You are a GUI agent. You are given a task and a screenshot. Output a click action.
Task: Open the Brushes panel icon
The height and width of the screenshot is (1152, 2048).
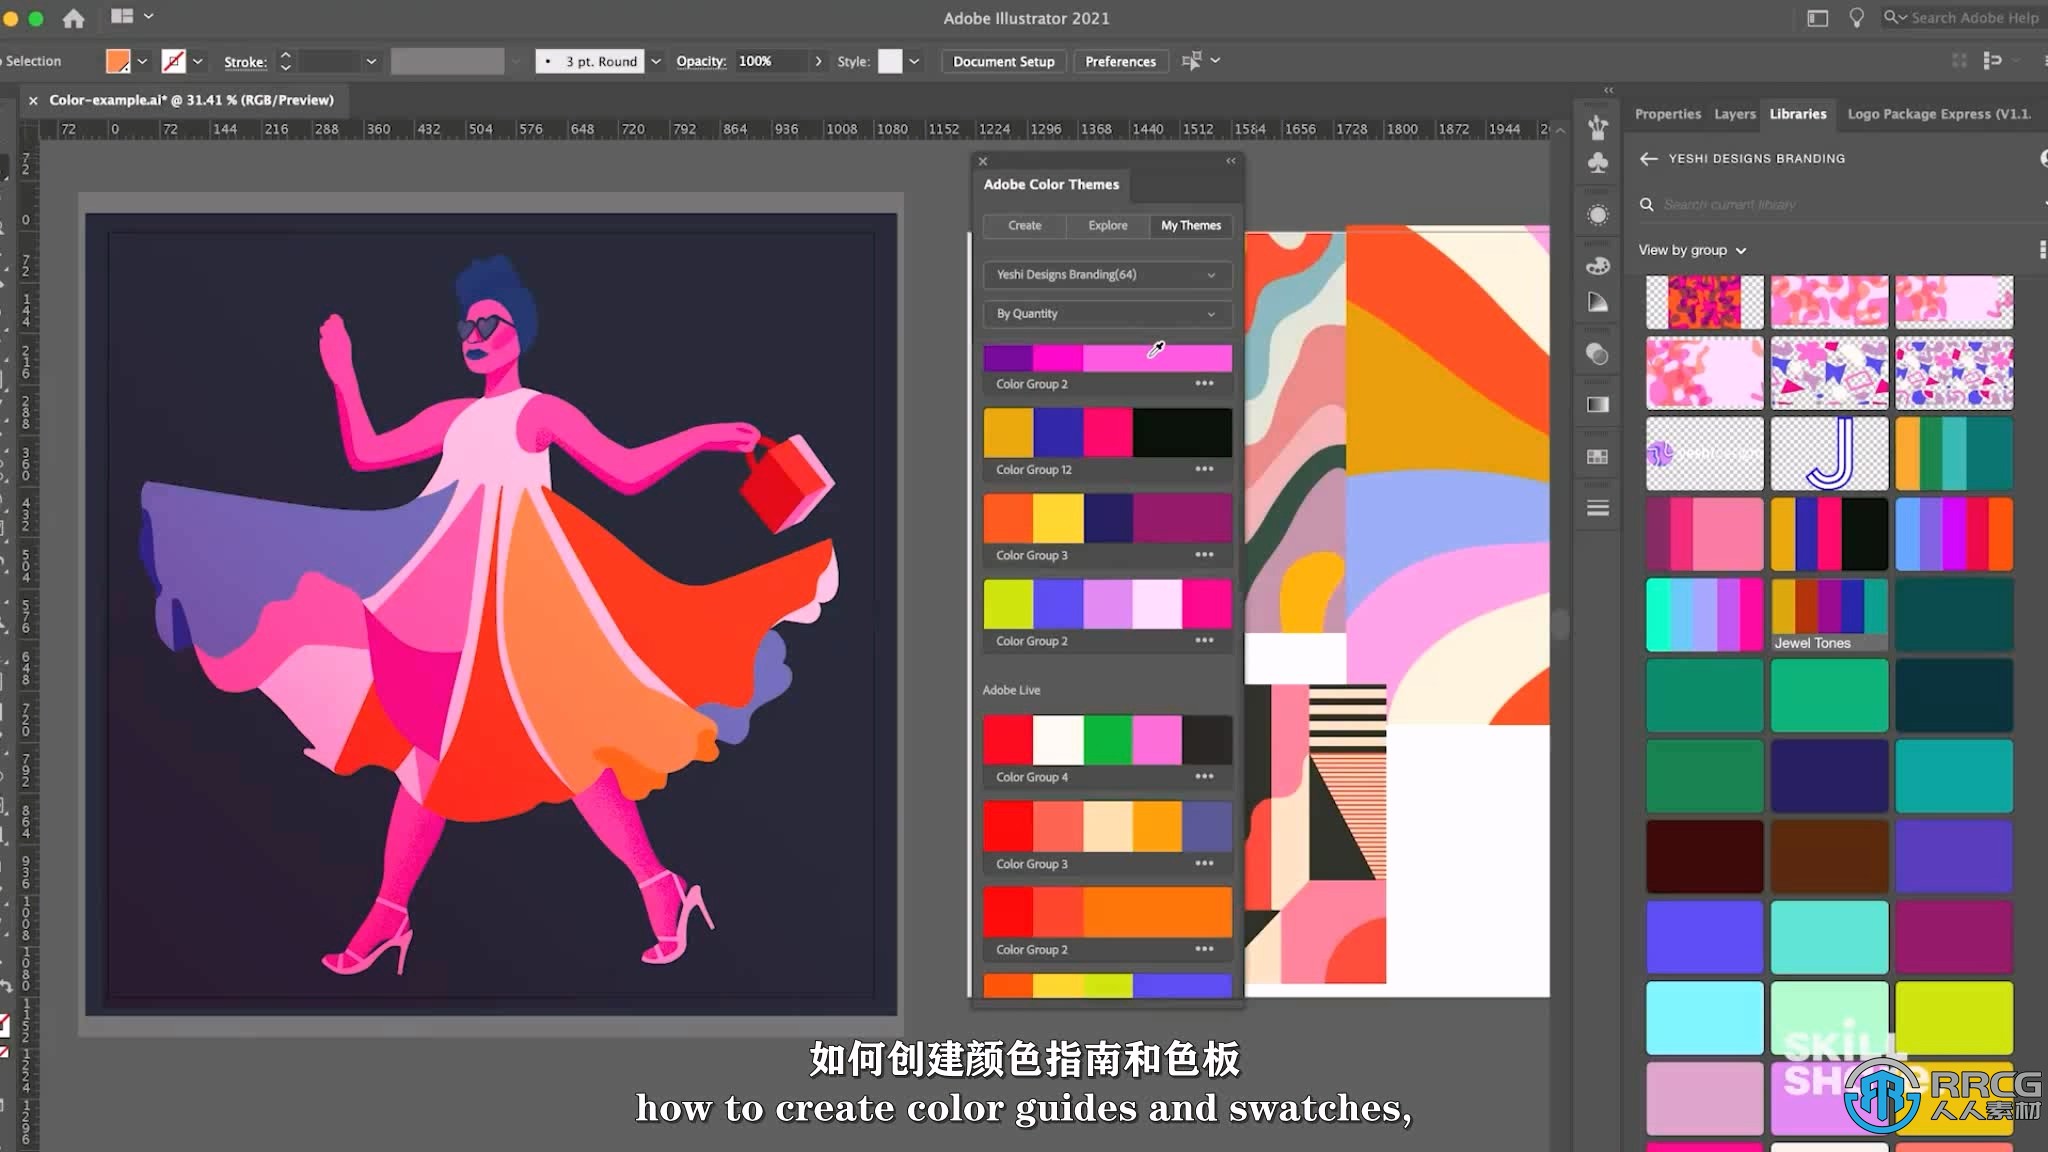pos(1598,127)
